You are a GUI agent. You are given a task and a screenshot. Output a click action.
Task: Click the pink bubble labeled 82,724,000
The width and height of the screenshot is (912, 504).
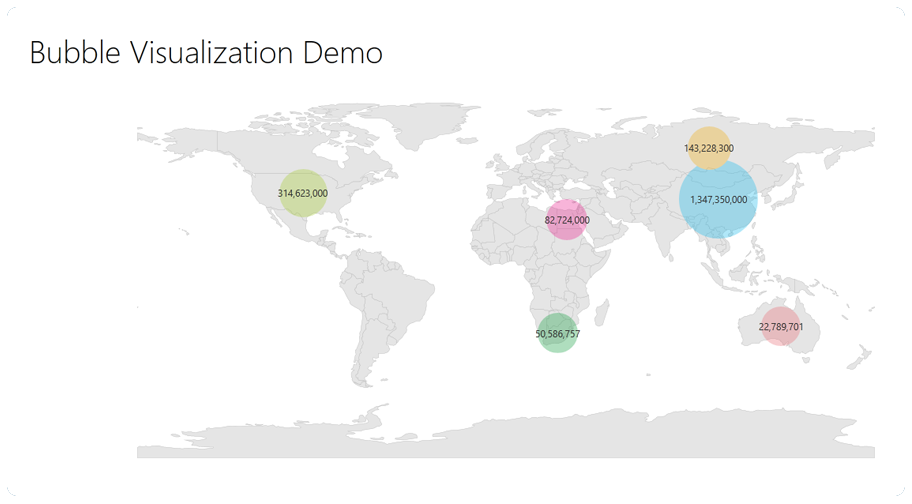point(566,220)
